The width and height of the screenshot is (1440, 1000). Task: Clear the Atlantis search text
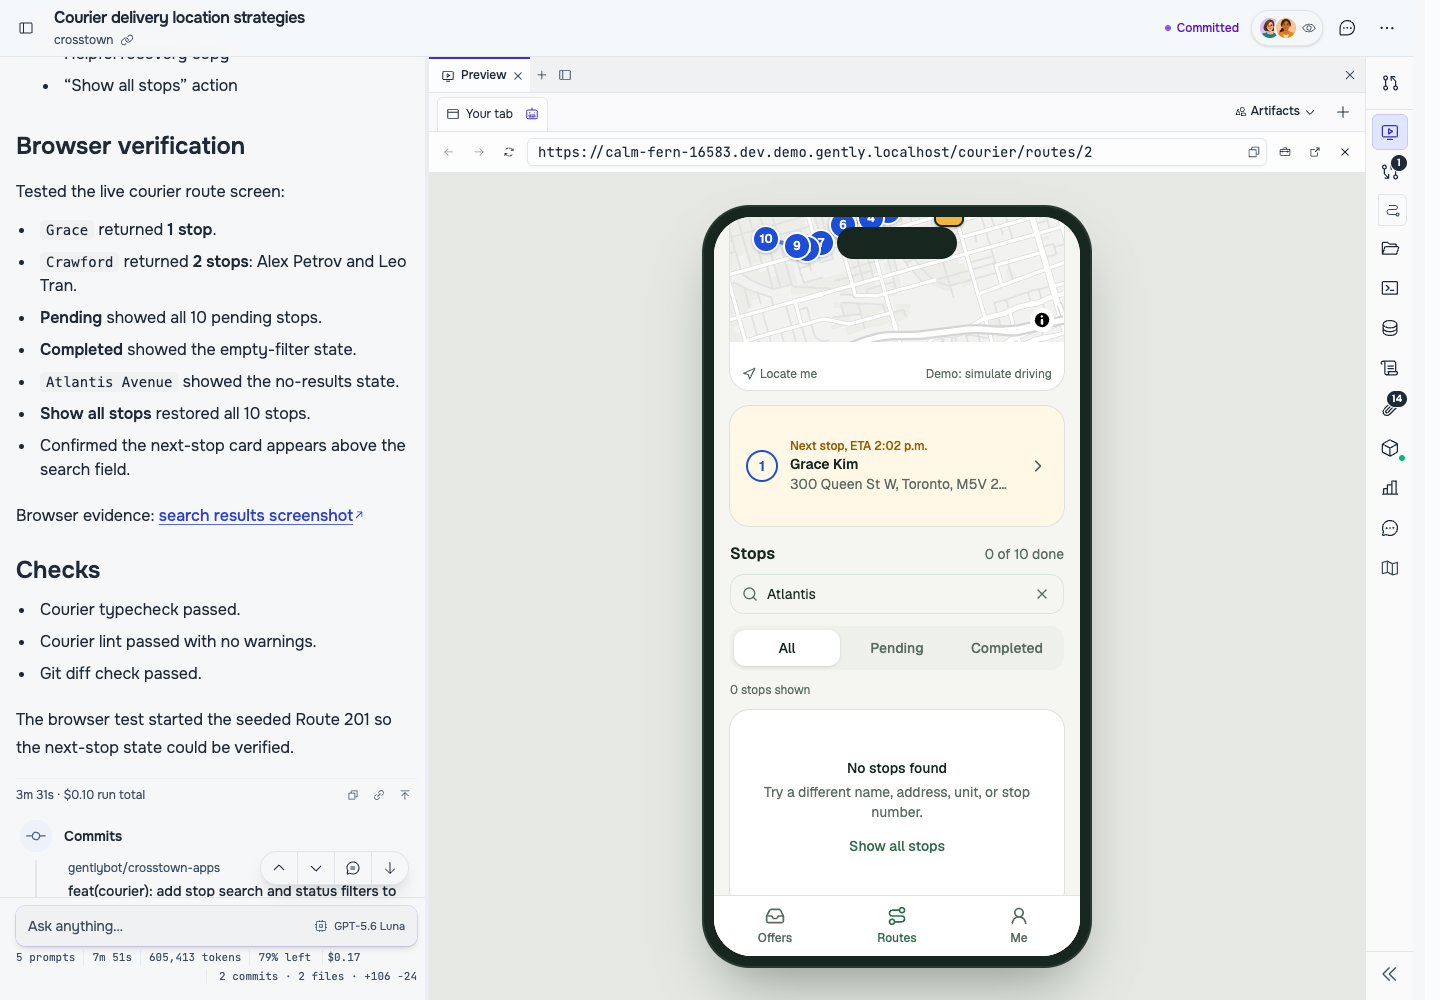[x=1042, y=594]
